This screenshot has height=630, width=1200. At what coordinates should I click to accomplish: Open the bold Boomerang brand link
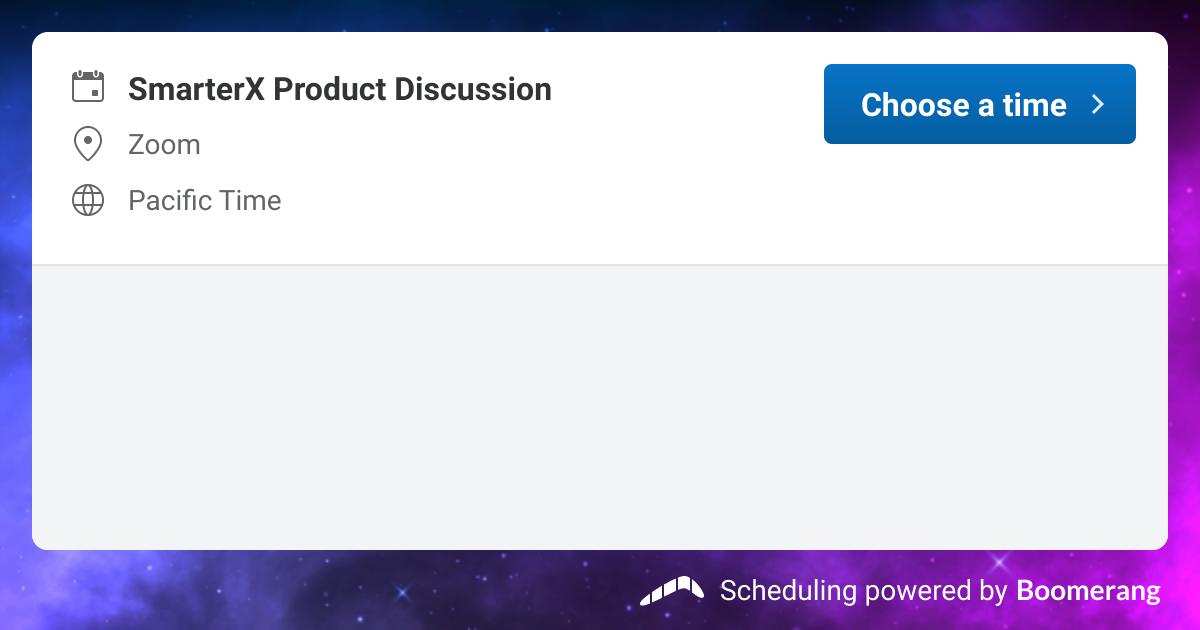(1088, 590)
